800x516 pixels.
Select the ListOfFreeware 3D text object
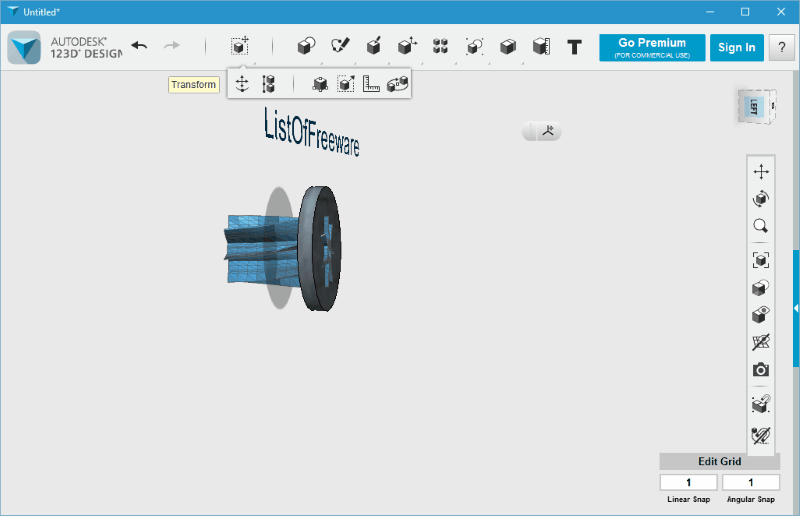(x=312, y=131)
